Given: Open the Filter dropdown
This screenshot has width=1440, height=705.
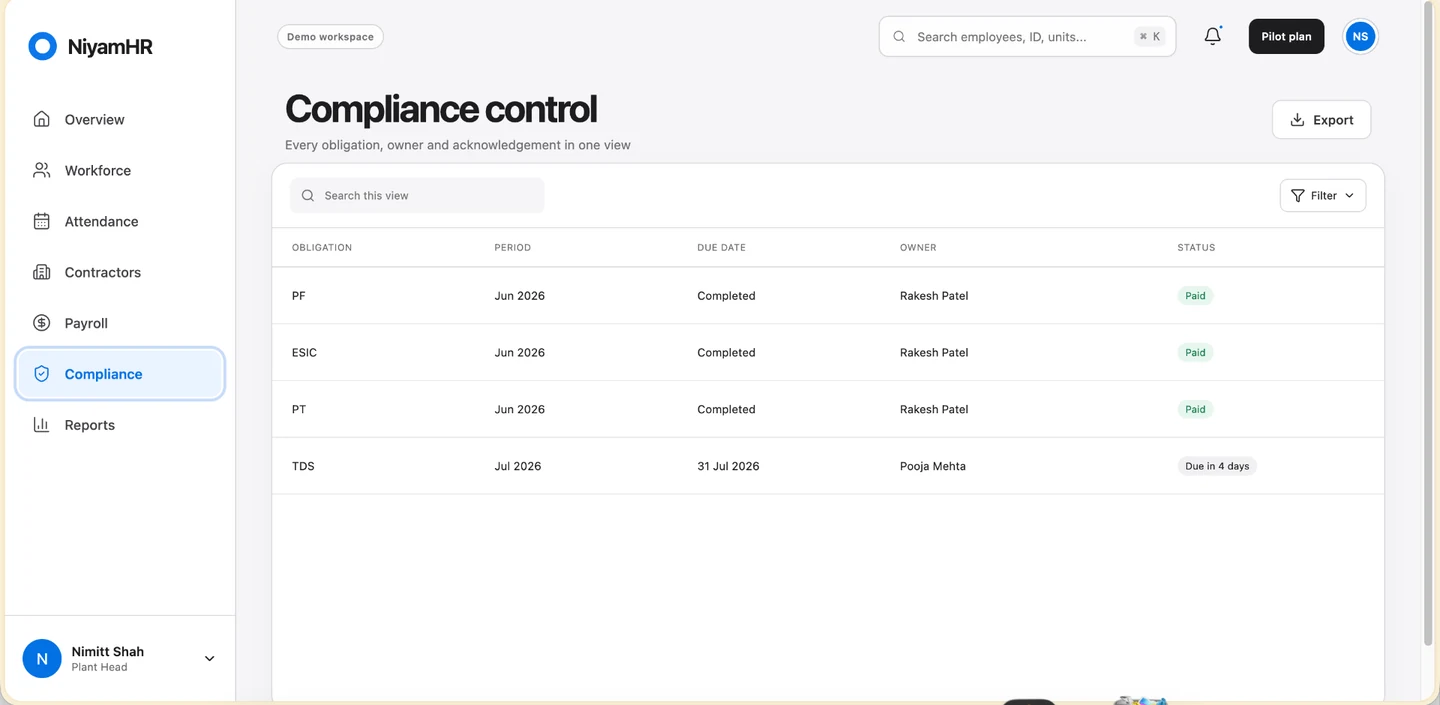Looking at the screenshot, I should (1323, 196).
